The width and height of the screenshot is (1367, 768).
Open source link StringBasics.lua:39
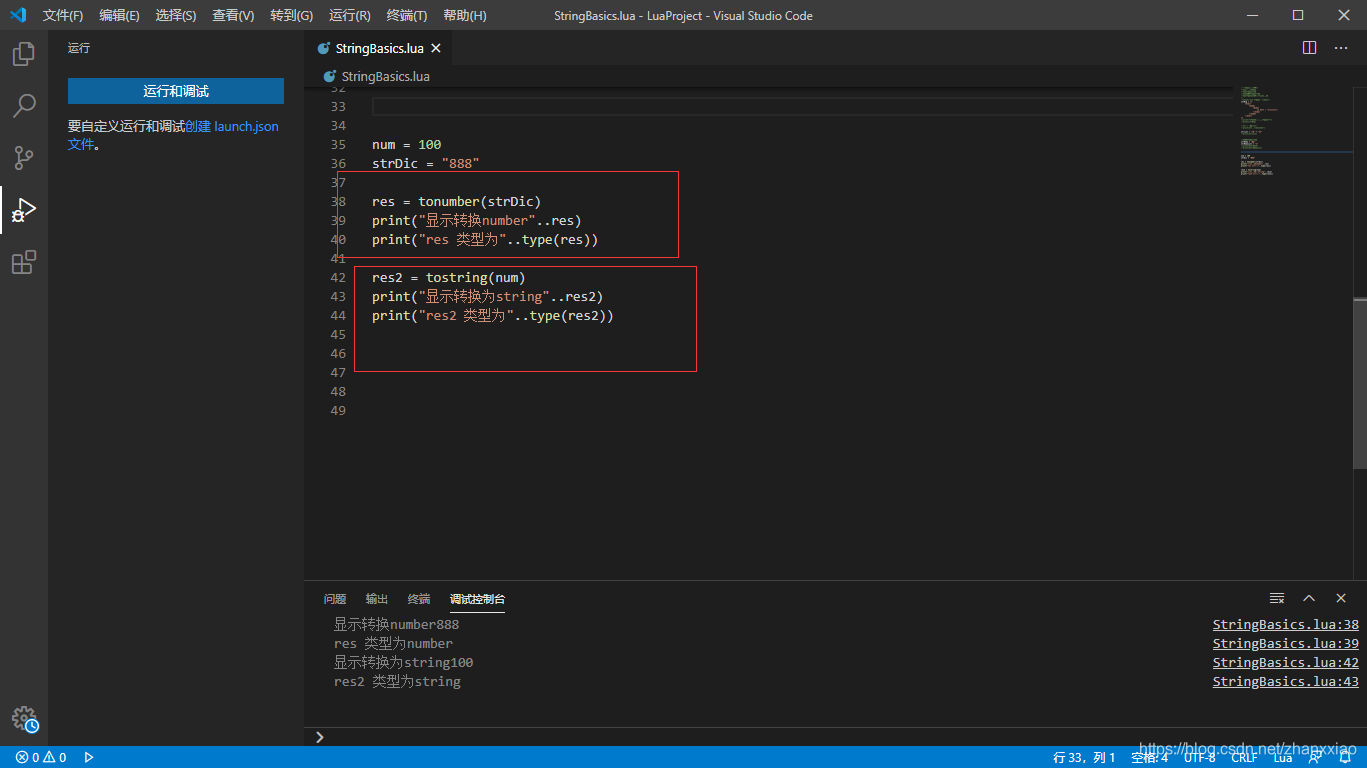1286,644
